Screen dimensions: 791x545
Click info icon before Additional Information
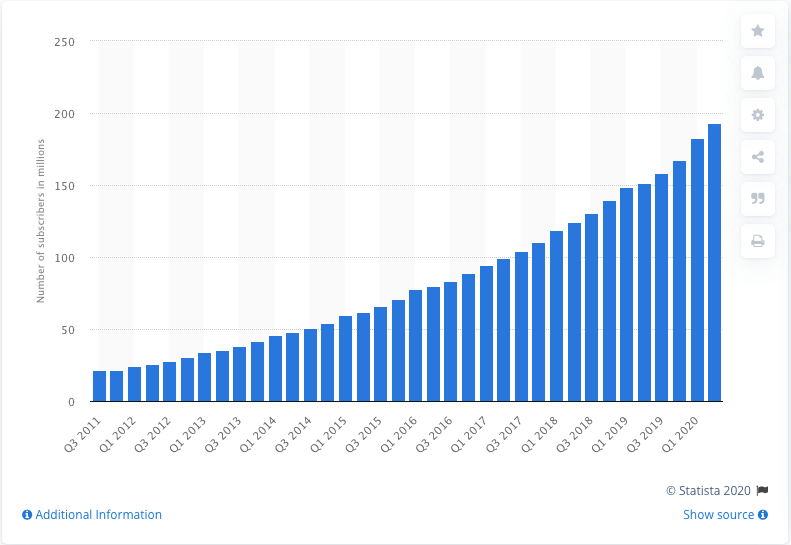tap(27, 515)
